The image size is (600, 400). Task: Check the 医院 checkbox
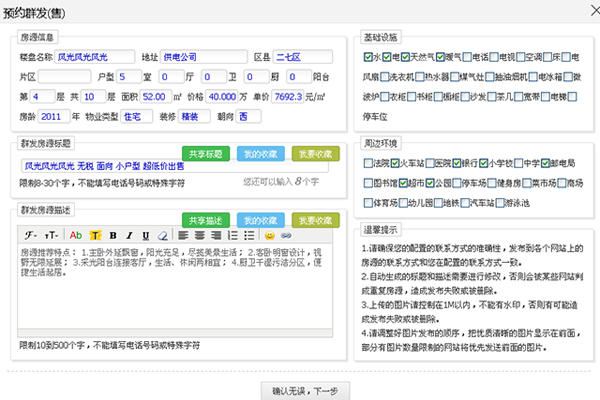pos(430,163)
